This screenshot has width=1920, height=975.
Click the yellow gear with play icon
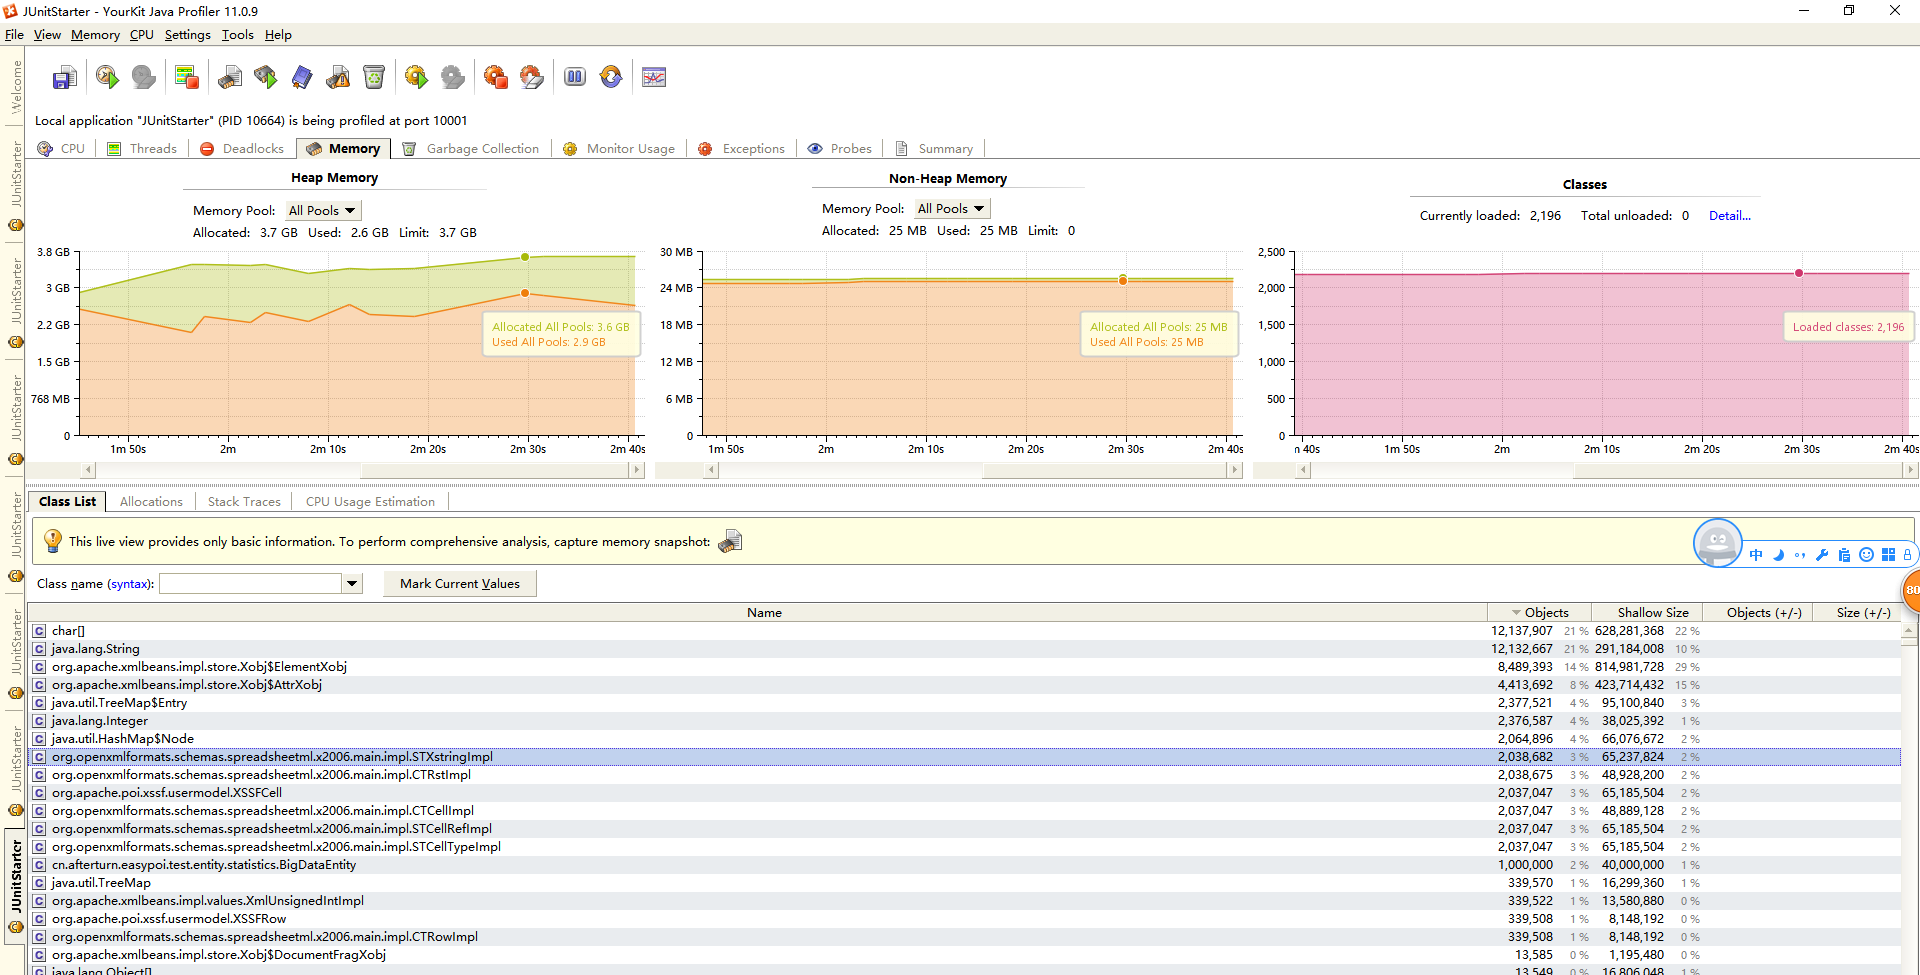point(416,77)
